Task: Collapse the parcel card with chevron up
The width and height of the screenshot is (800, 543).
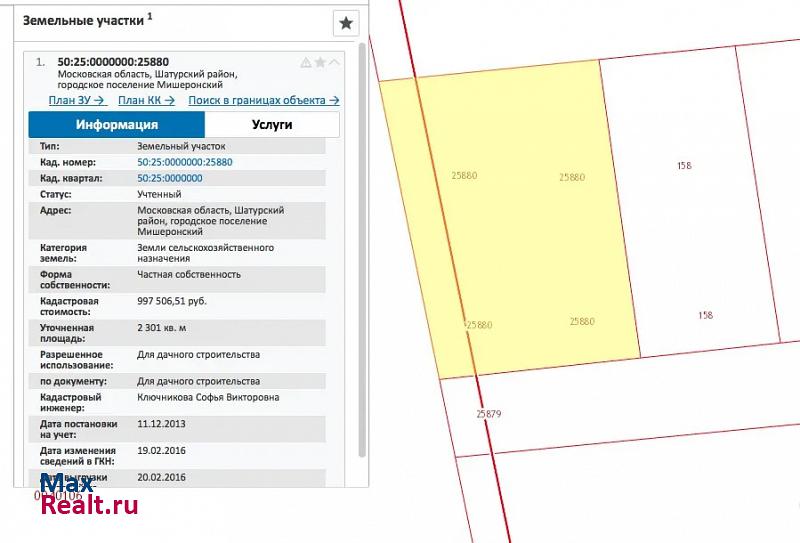Action: [x=334, y=62]
